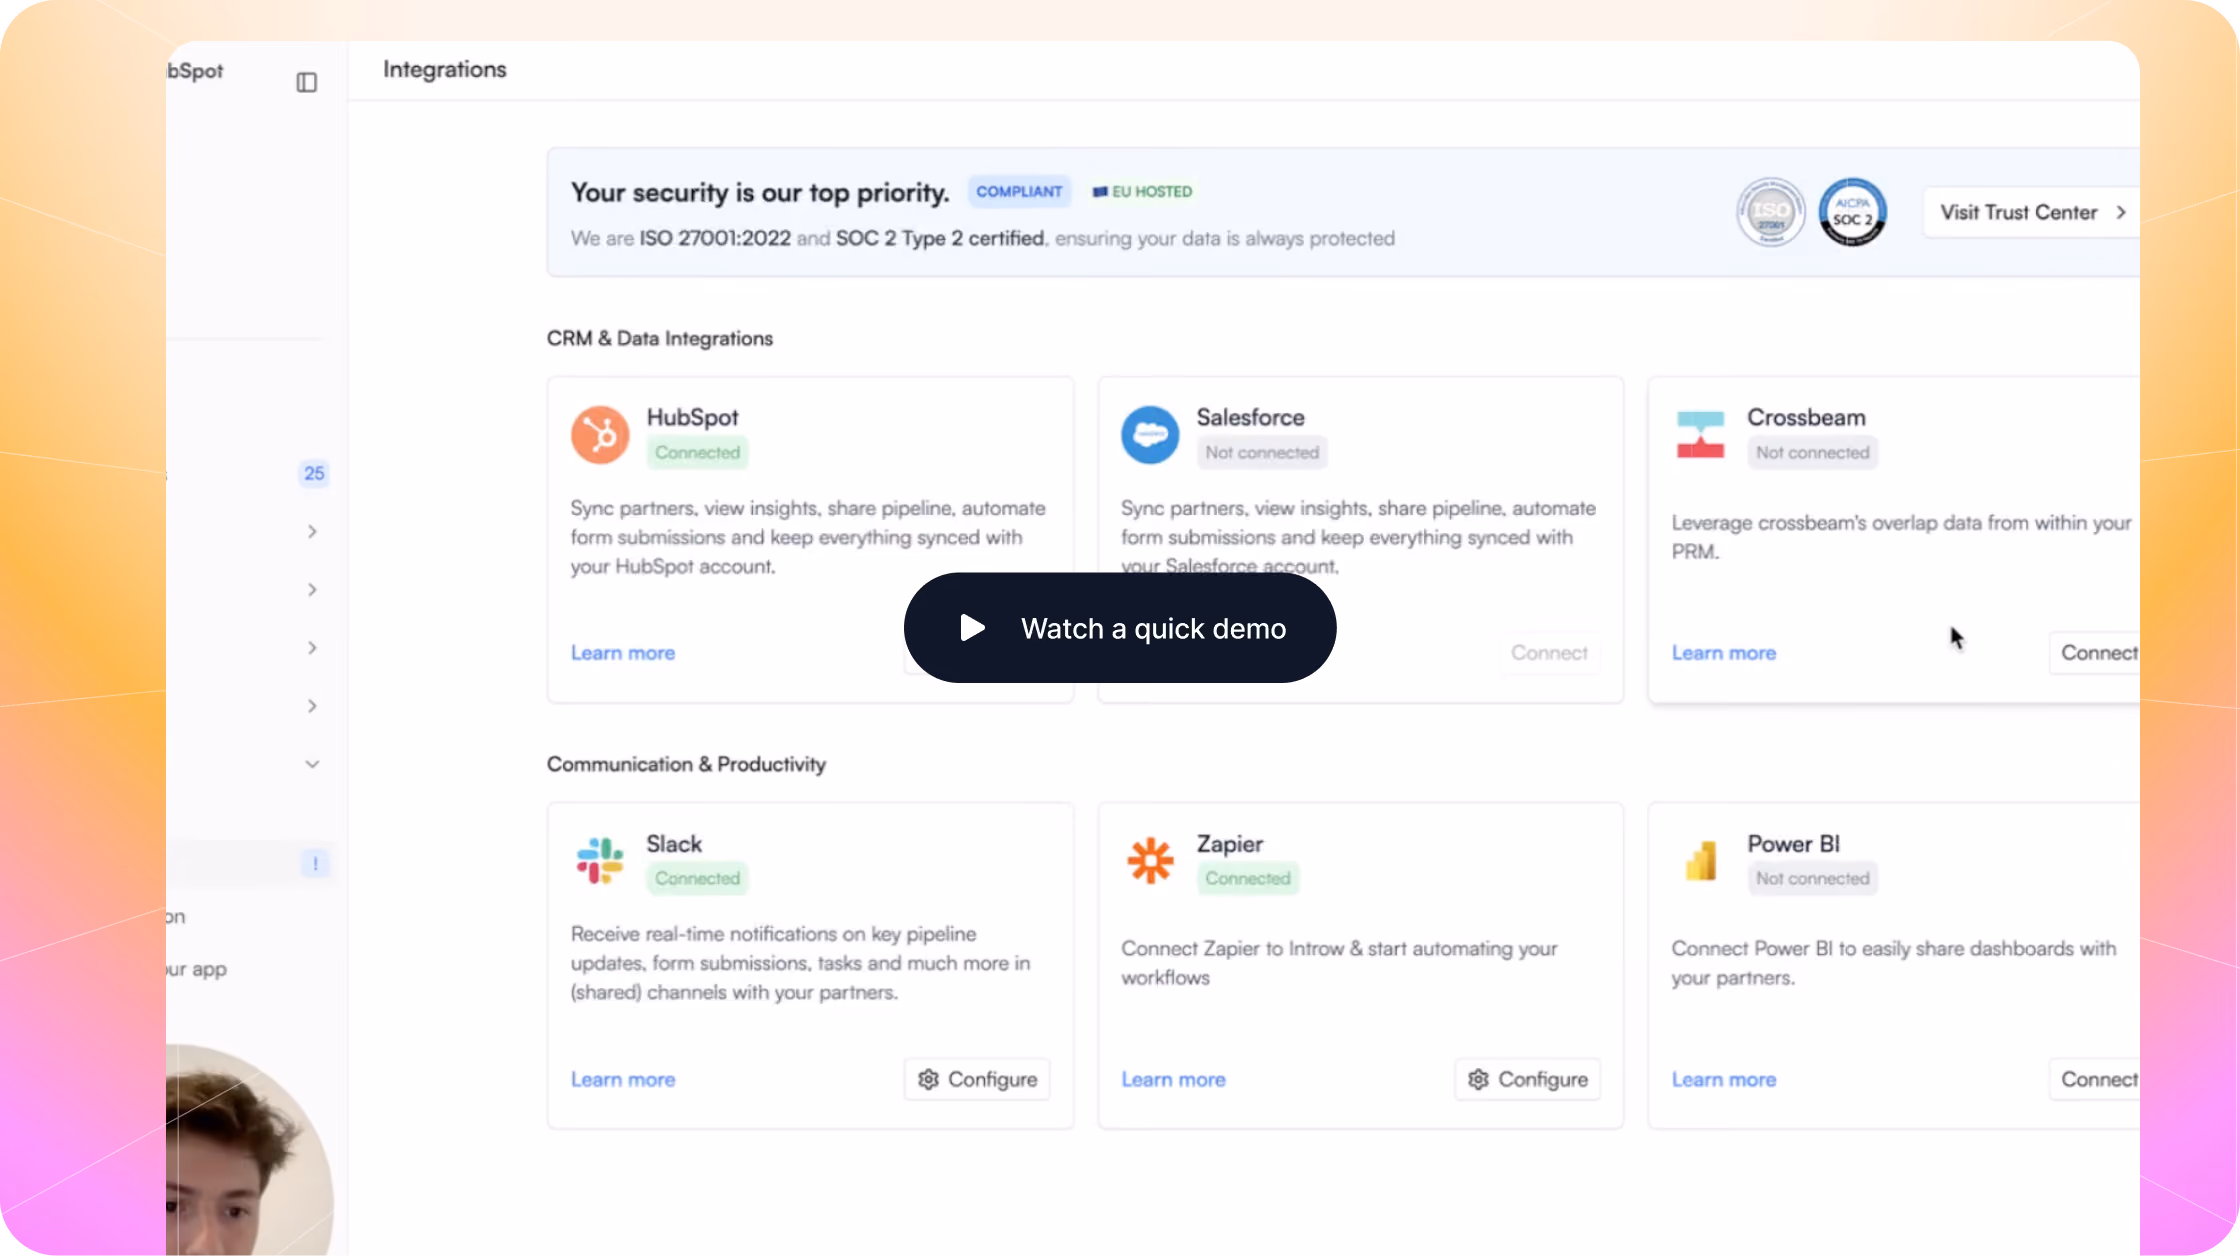Click the CRM & Data Integrations heading
The width and height of the screenshot is (2240, 1256).
[x=660, y=338]
